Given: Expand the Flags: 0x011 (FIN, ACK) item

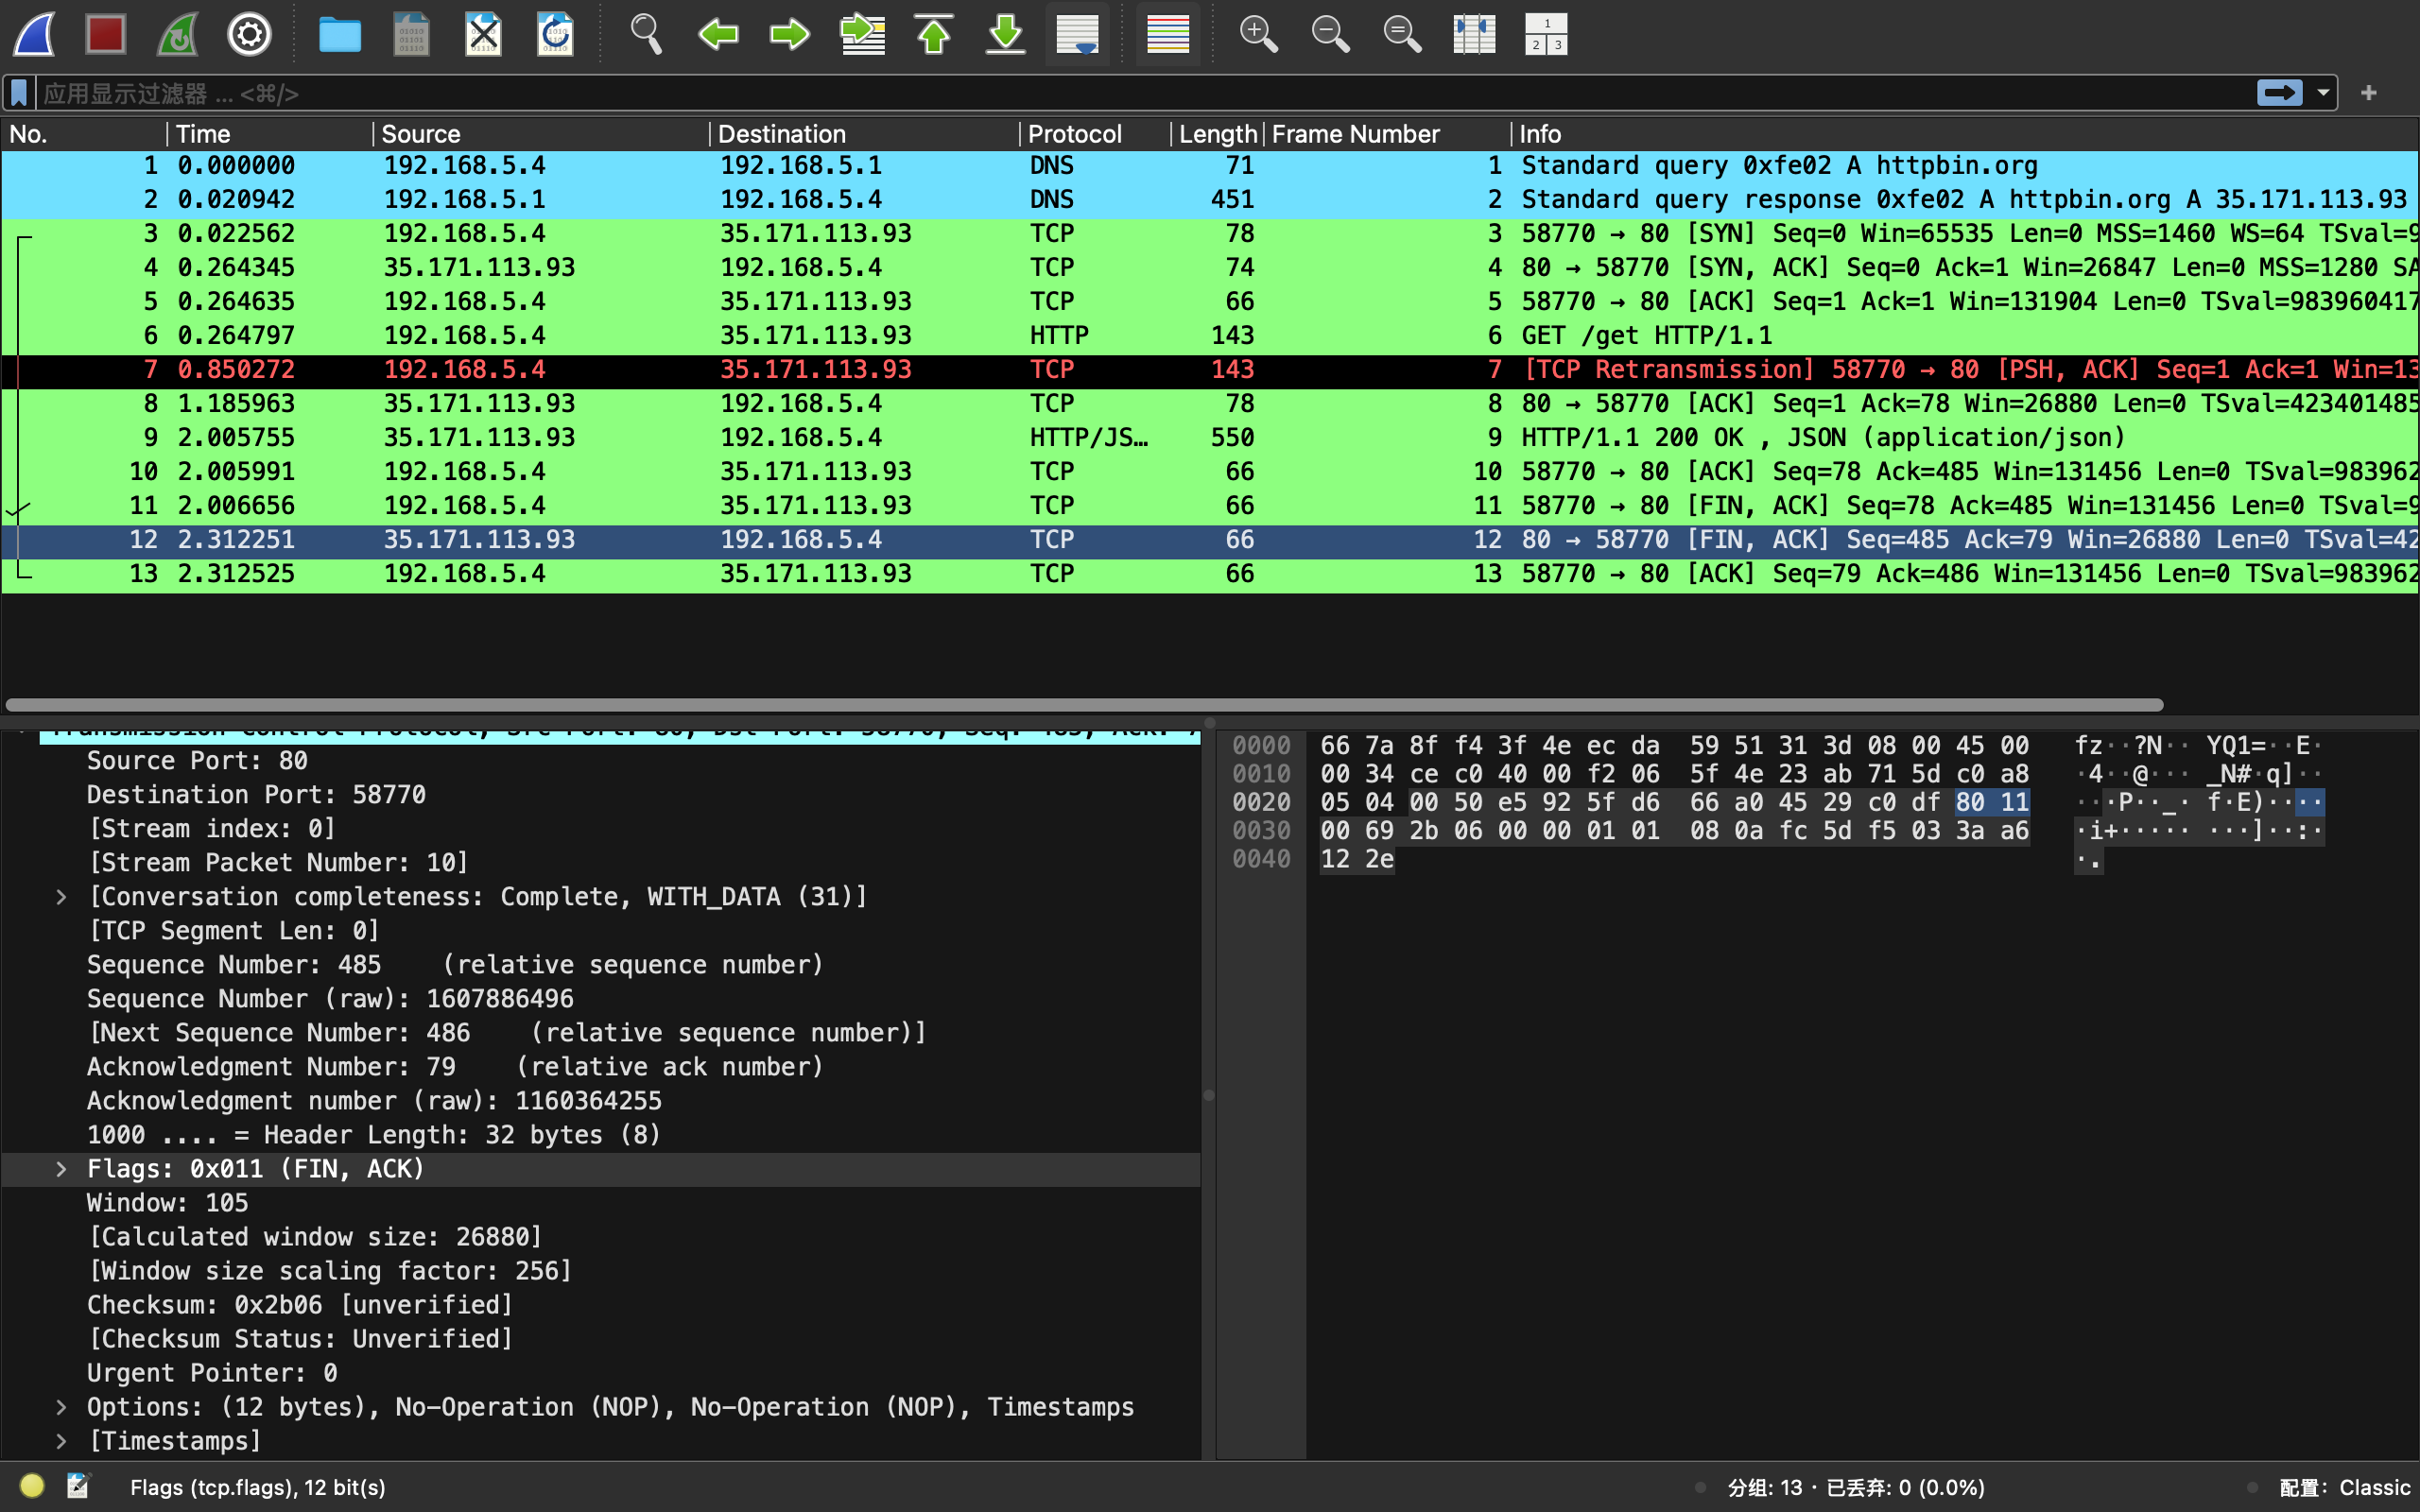Looking at the screenshot, I should 62,1169.
